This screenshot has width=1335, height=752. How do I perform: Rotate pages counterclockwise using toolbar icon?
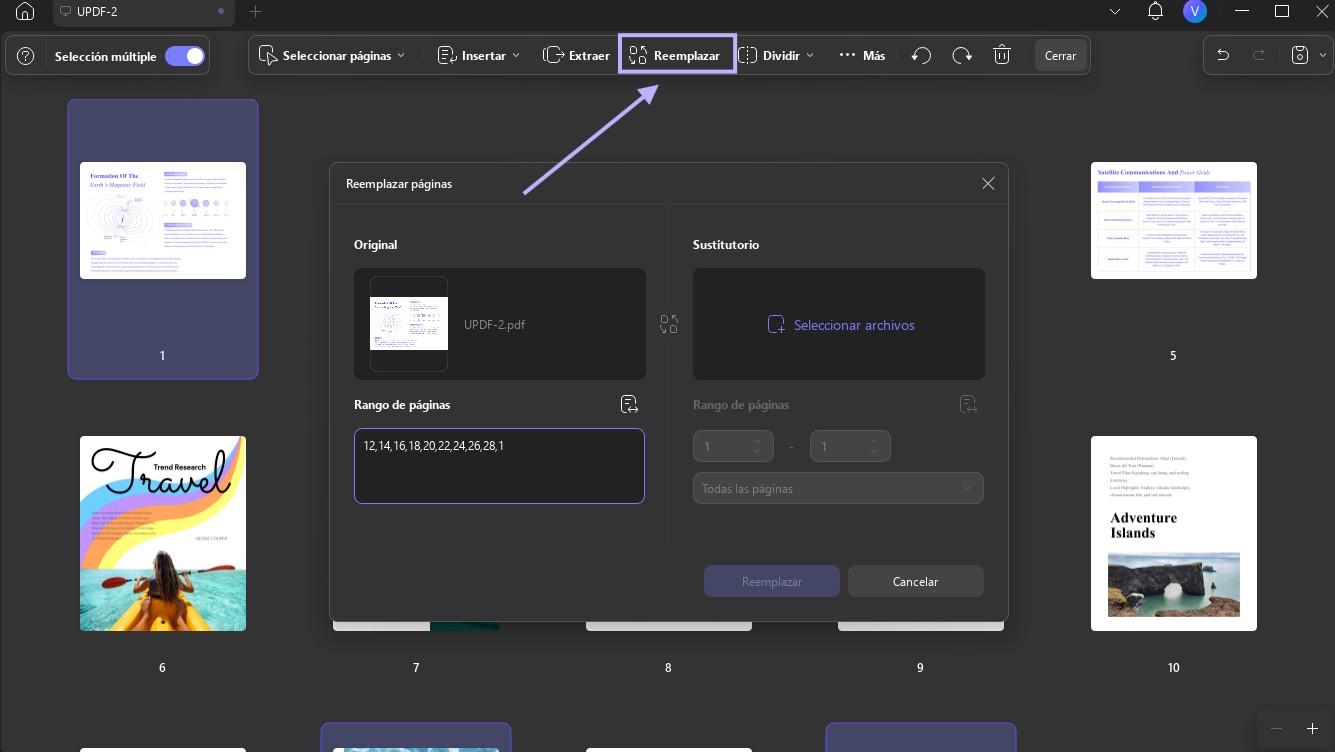921,56
